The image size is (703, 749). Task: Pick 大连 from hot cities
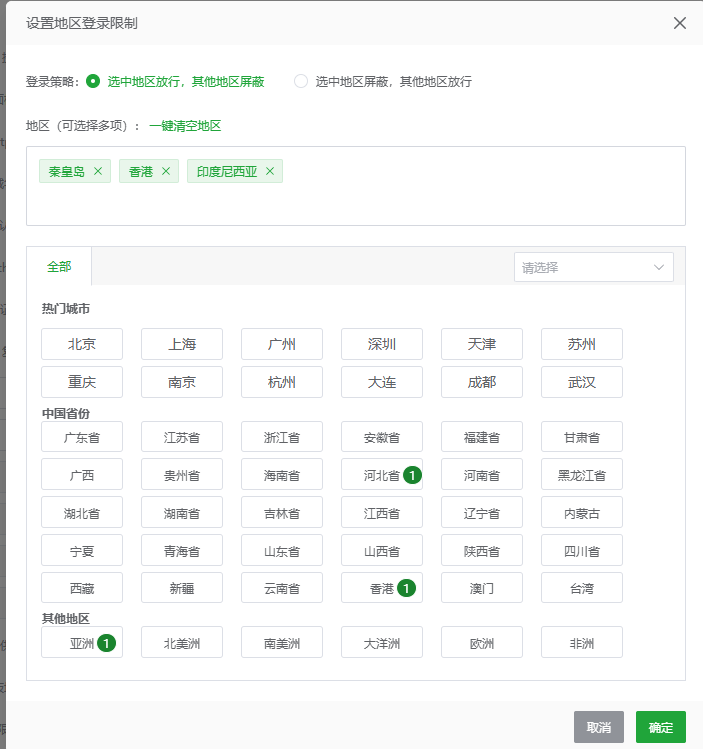pos(382,382)
